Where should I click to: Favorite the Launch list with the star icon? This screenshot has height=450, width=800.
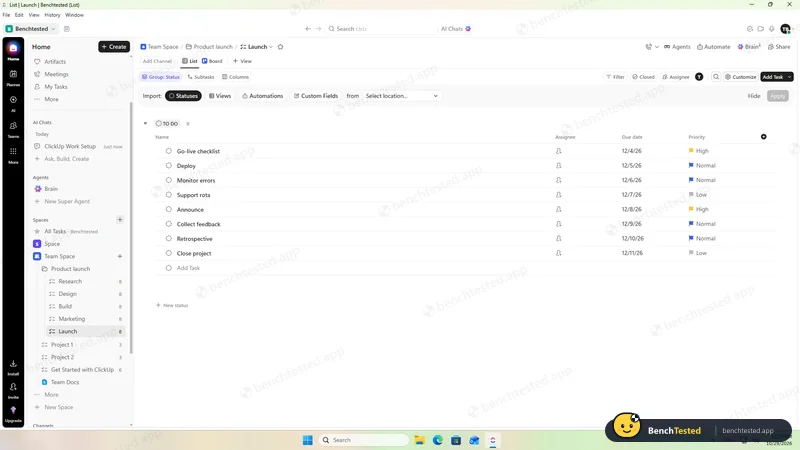(280, 46)
